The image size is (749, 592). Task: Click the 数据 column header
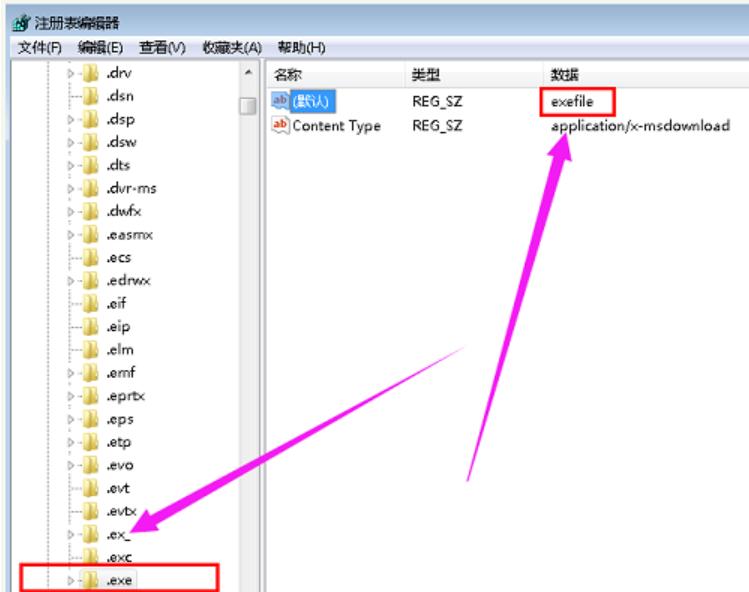565,75
